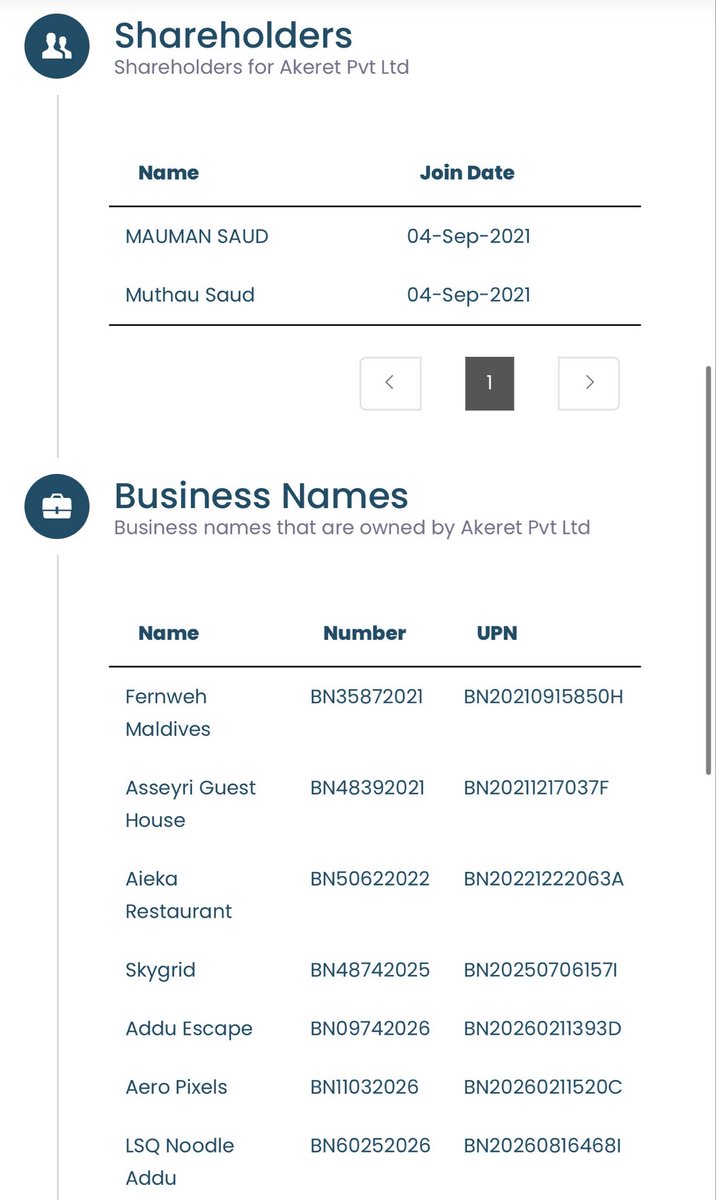Select page 1 in pagination
This screenshot has height=1200, width=716.
489,383
